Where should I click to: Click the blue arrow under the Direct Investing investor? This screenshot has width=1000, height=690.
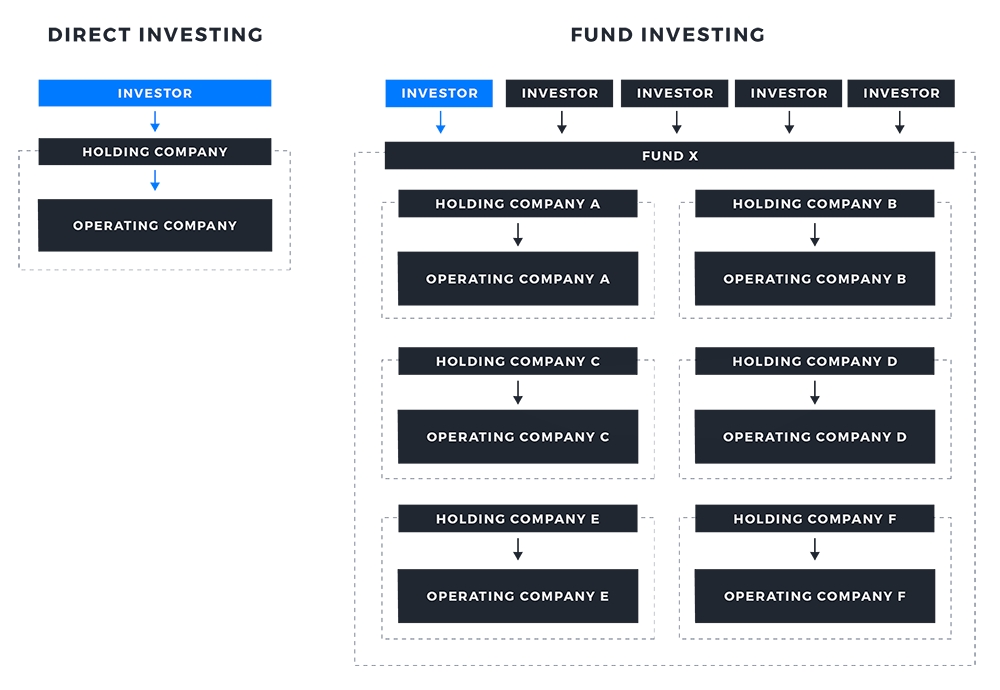155,122
